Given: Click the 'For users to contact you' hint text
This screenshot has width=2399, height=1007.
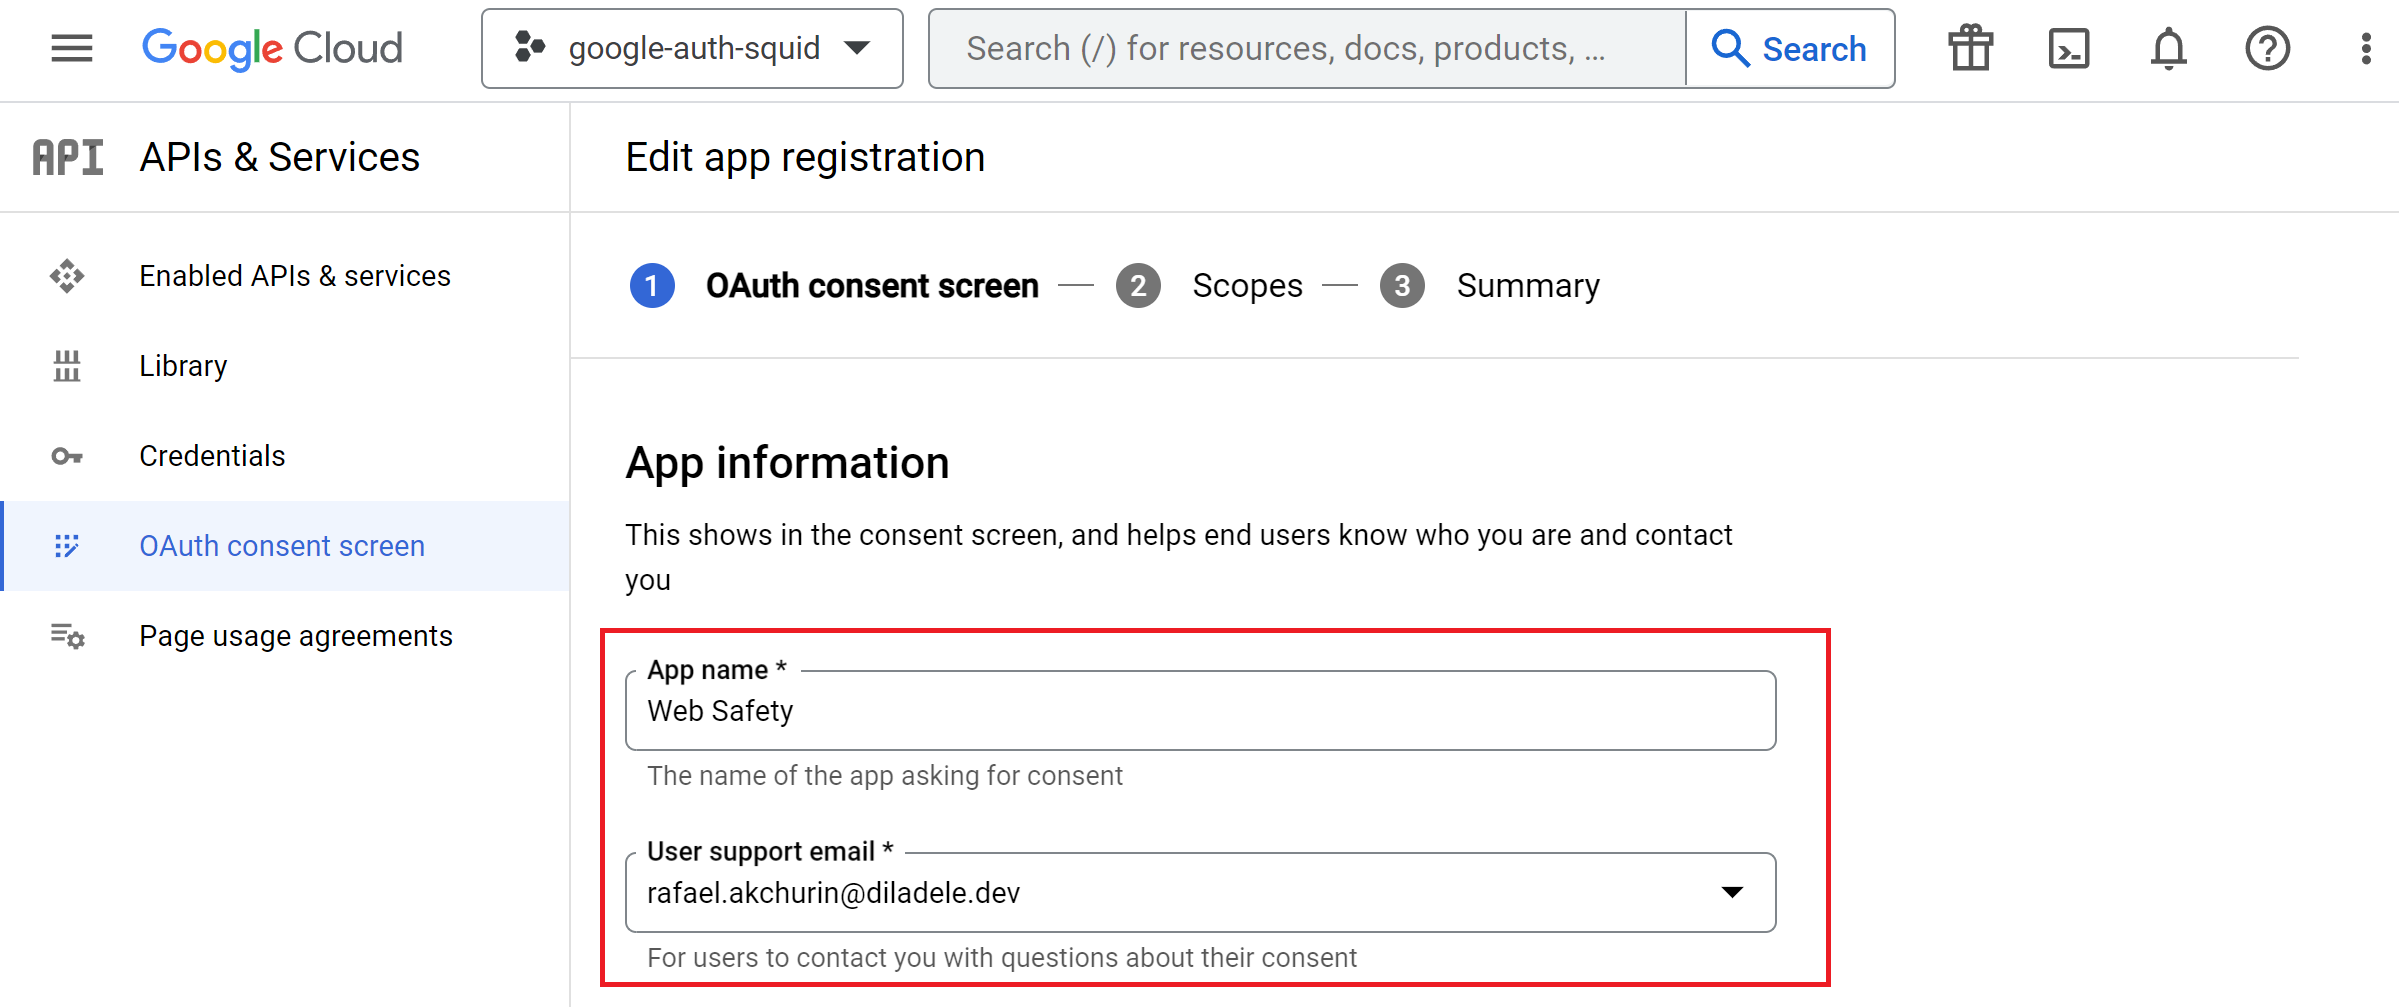Looking at the screenshot, I should tap(1002, 958).
